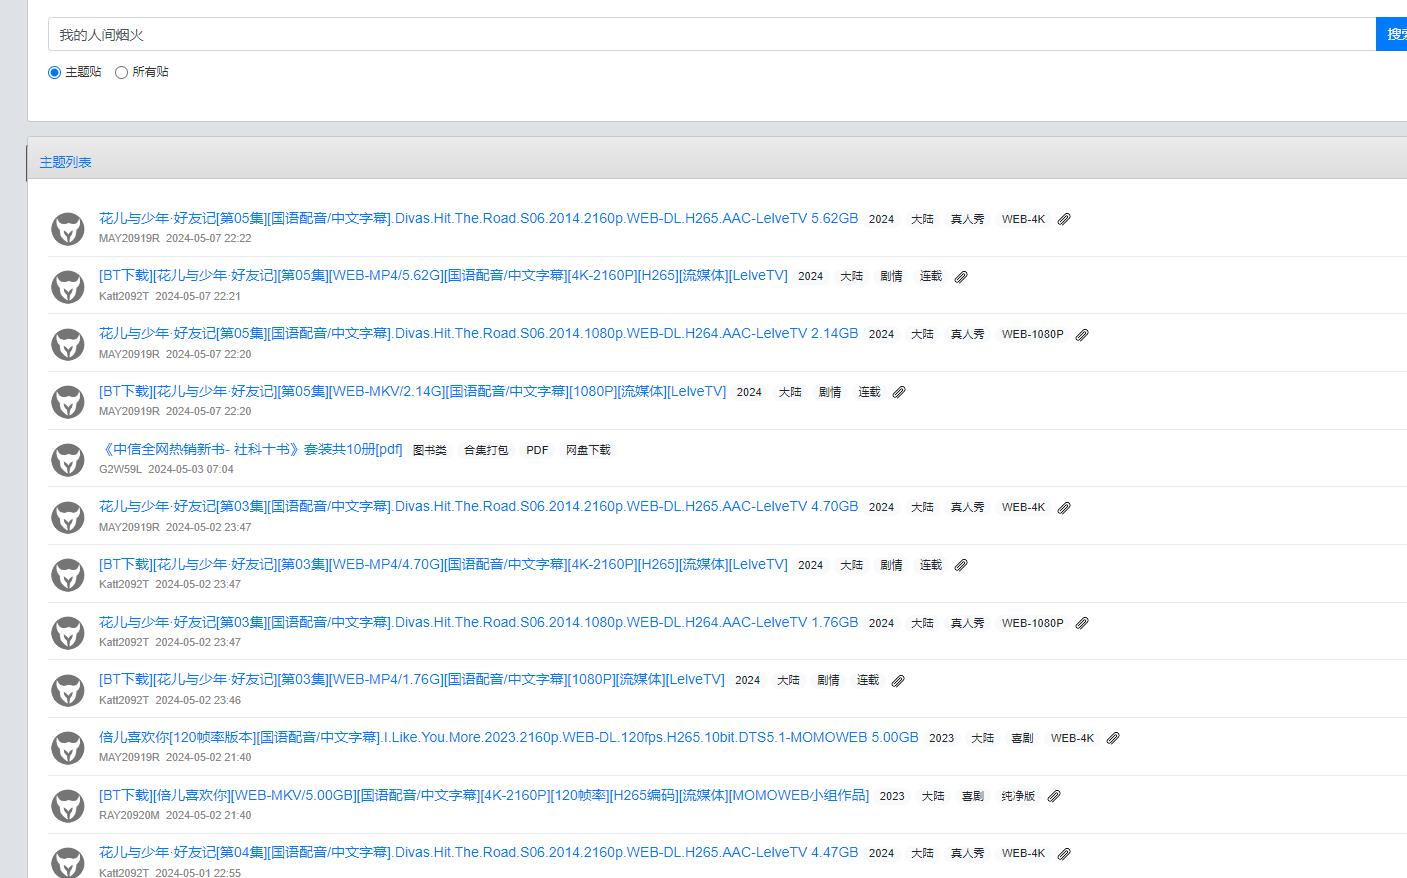Select the 主题贴 radio button

pos(54,72)
